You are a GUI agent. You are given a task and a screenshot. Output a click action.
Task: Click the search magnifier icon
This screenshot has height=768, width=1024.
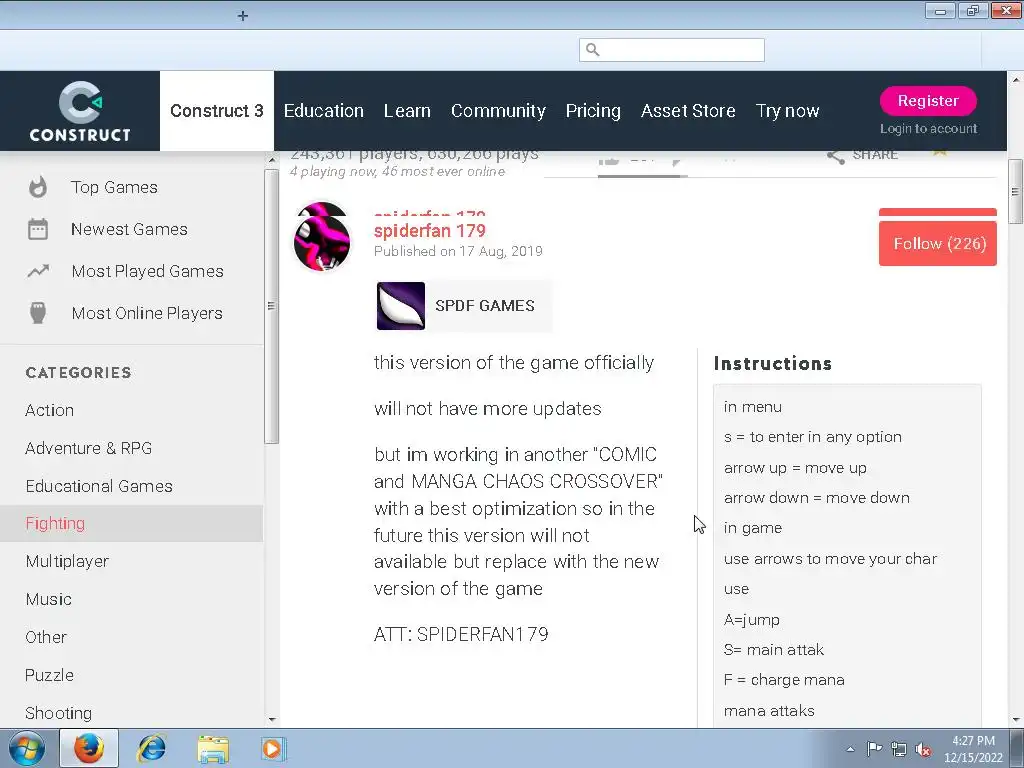tap(592, 50)
